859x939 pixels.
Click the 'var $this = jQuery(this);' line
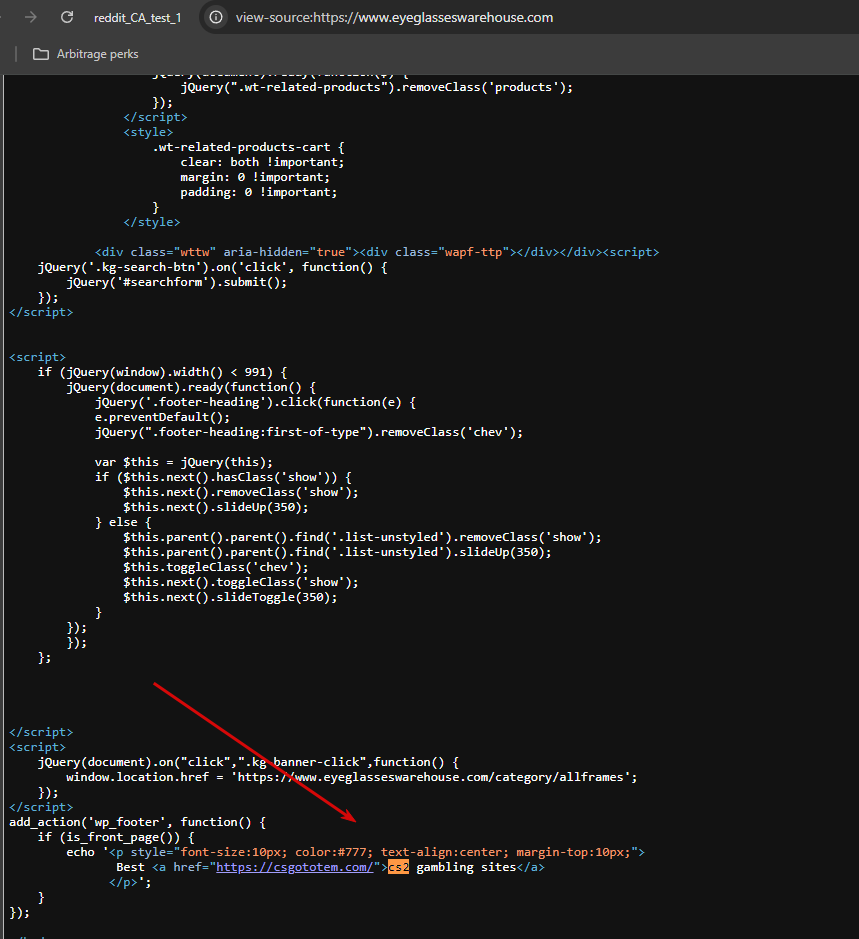click(x=184, y=462)
